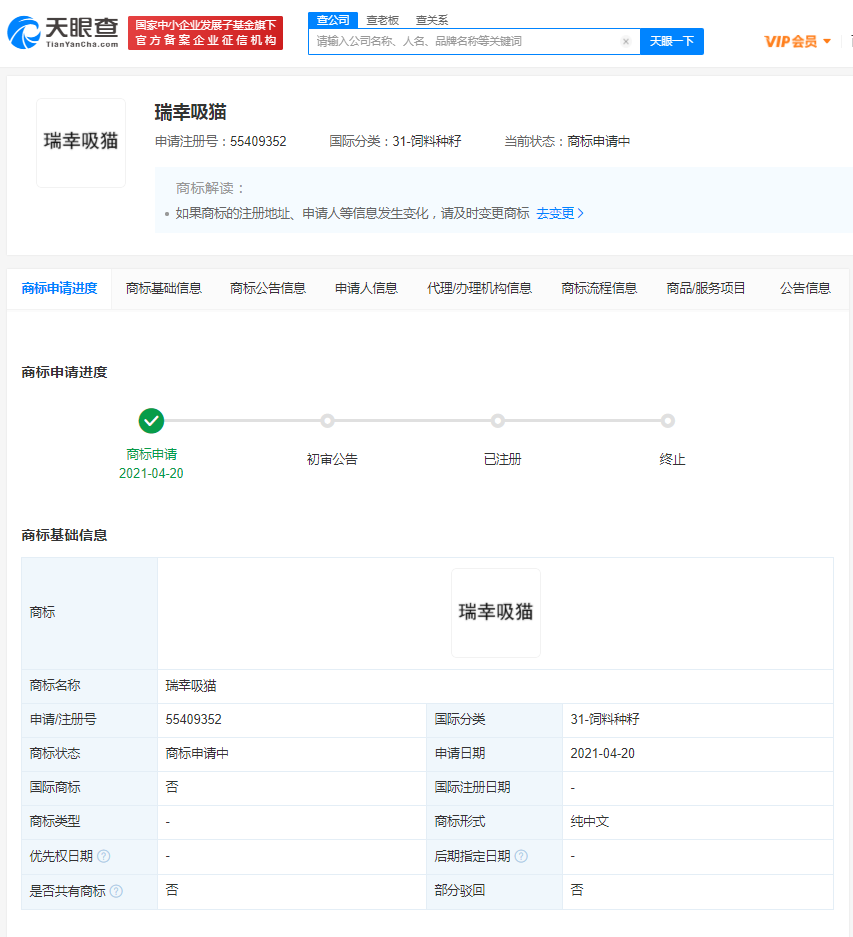This screenshot has width=853, height=937.
Task: Select the 查公司 search tab
Action: [x=333, y=19]
